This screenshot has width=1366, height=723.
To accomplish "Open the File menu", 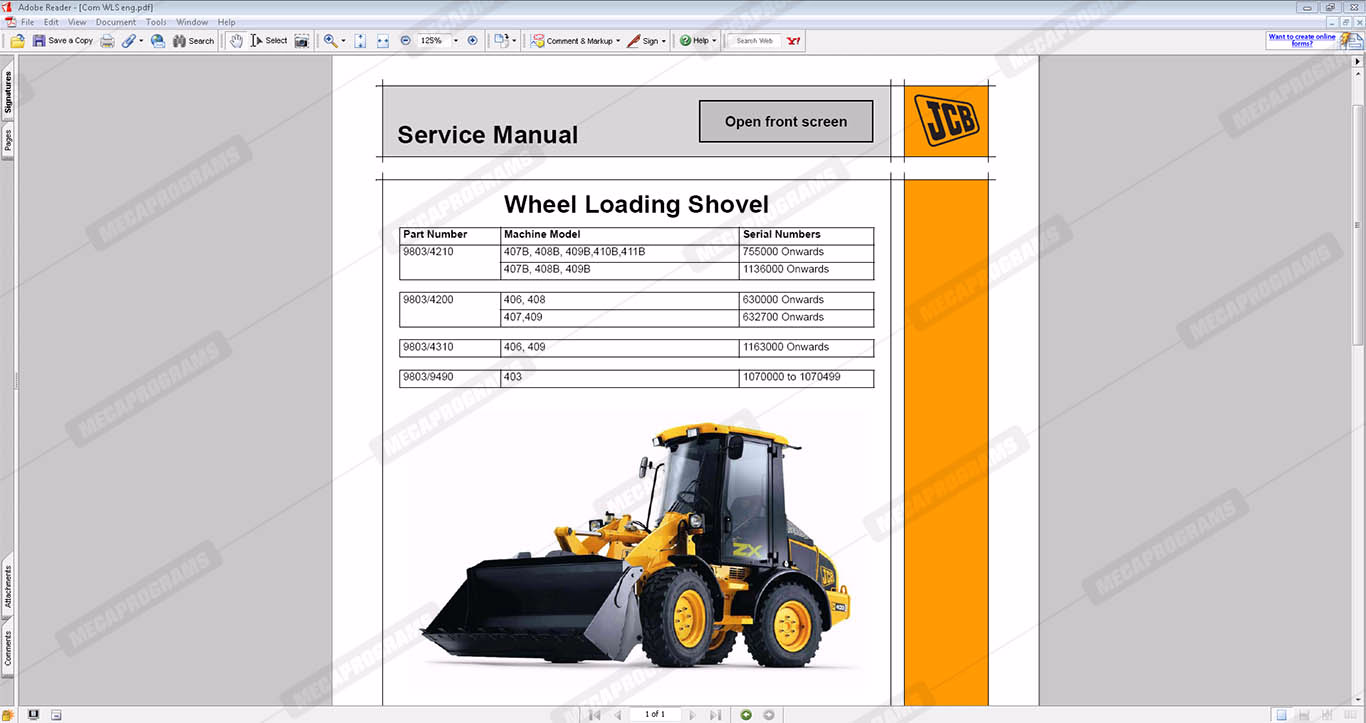I will (27, 22).
